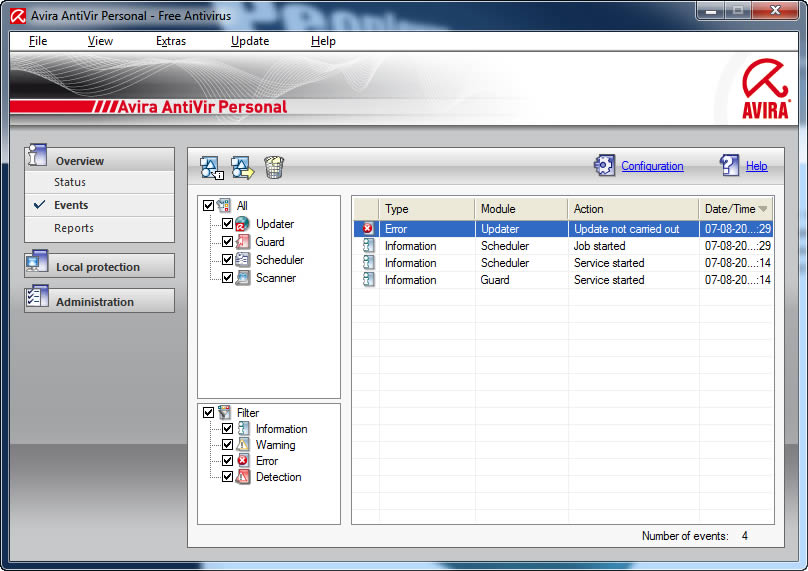Disable the Warning filter checkbox

coord(227,445)
